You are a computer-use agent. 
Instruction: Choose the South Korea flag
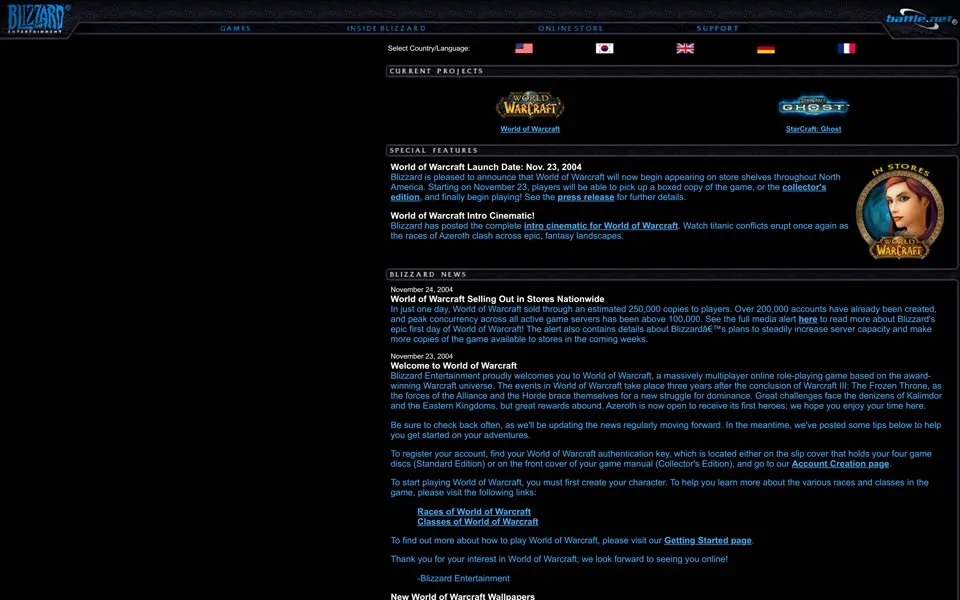[604, 48]
